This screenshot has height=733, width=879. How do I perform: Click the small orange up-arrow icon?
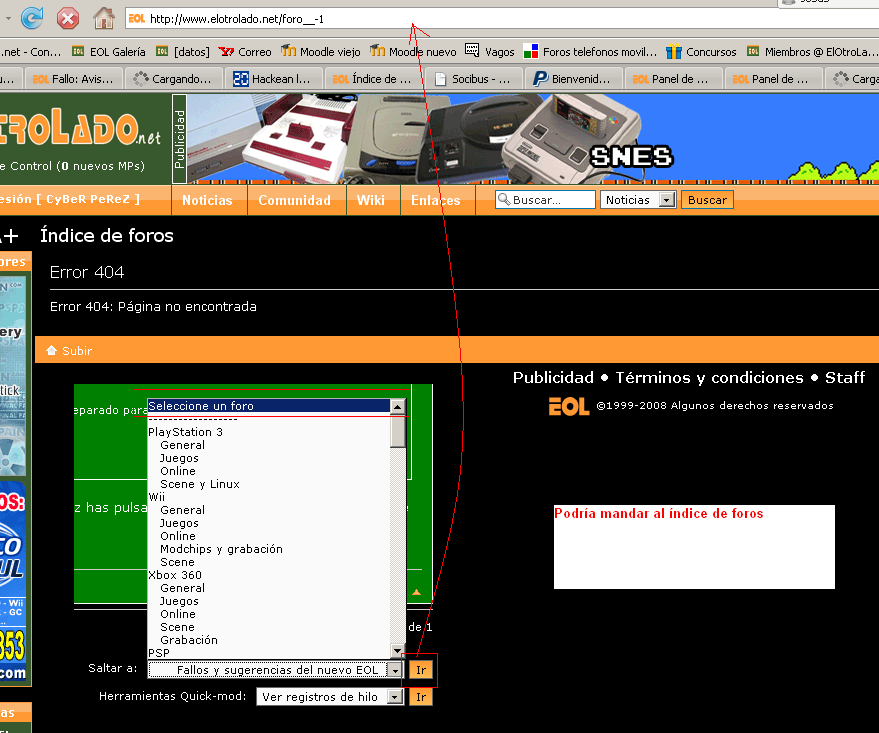417,592
